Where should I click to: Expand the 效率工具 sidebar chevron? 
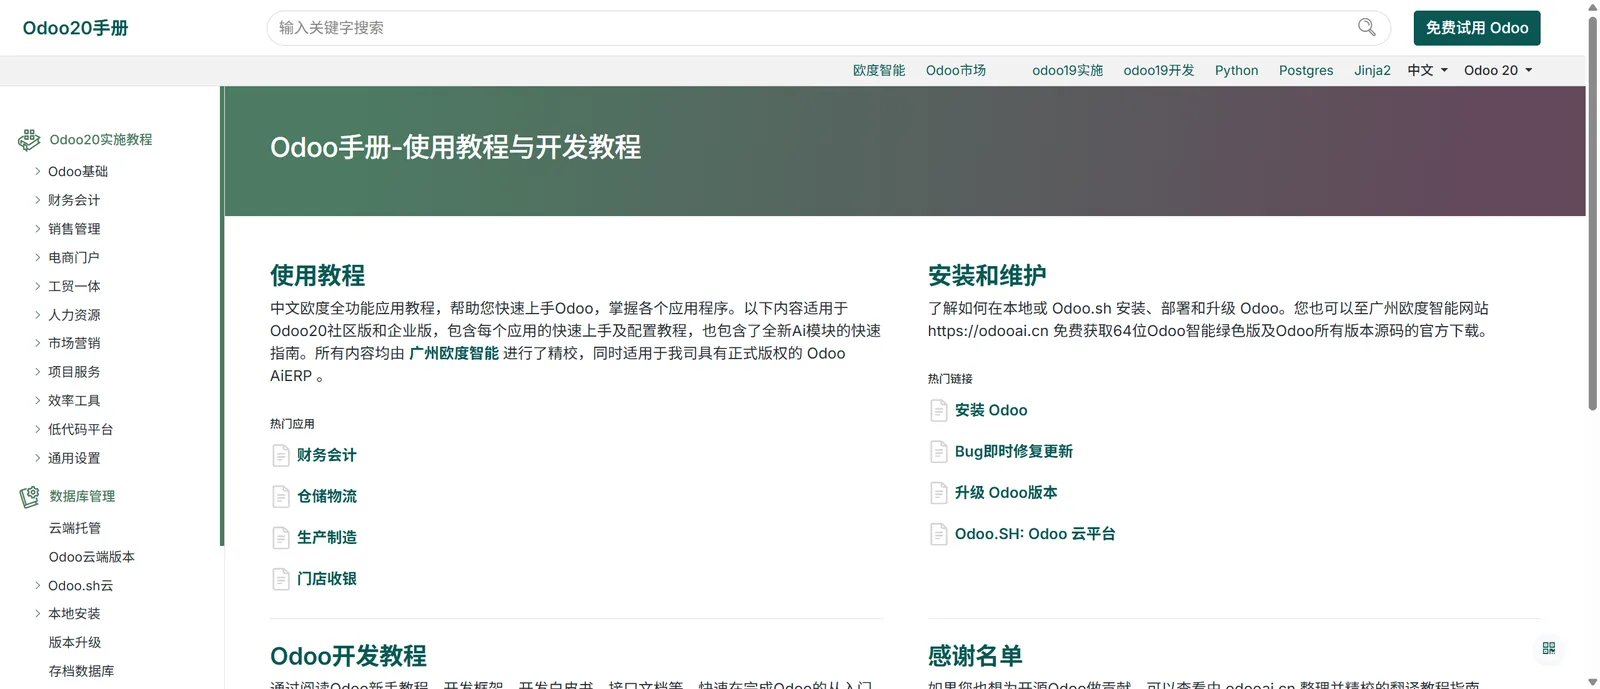[38, 400]
